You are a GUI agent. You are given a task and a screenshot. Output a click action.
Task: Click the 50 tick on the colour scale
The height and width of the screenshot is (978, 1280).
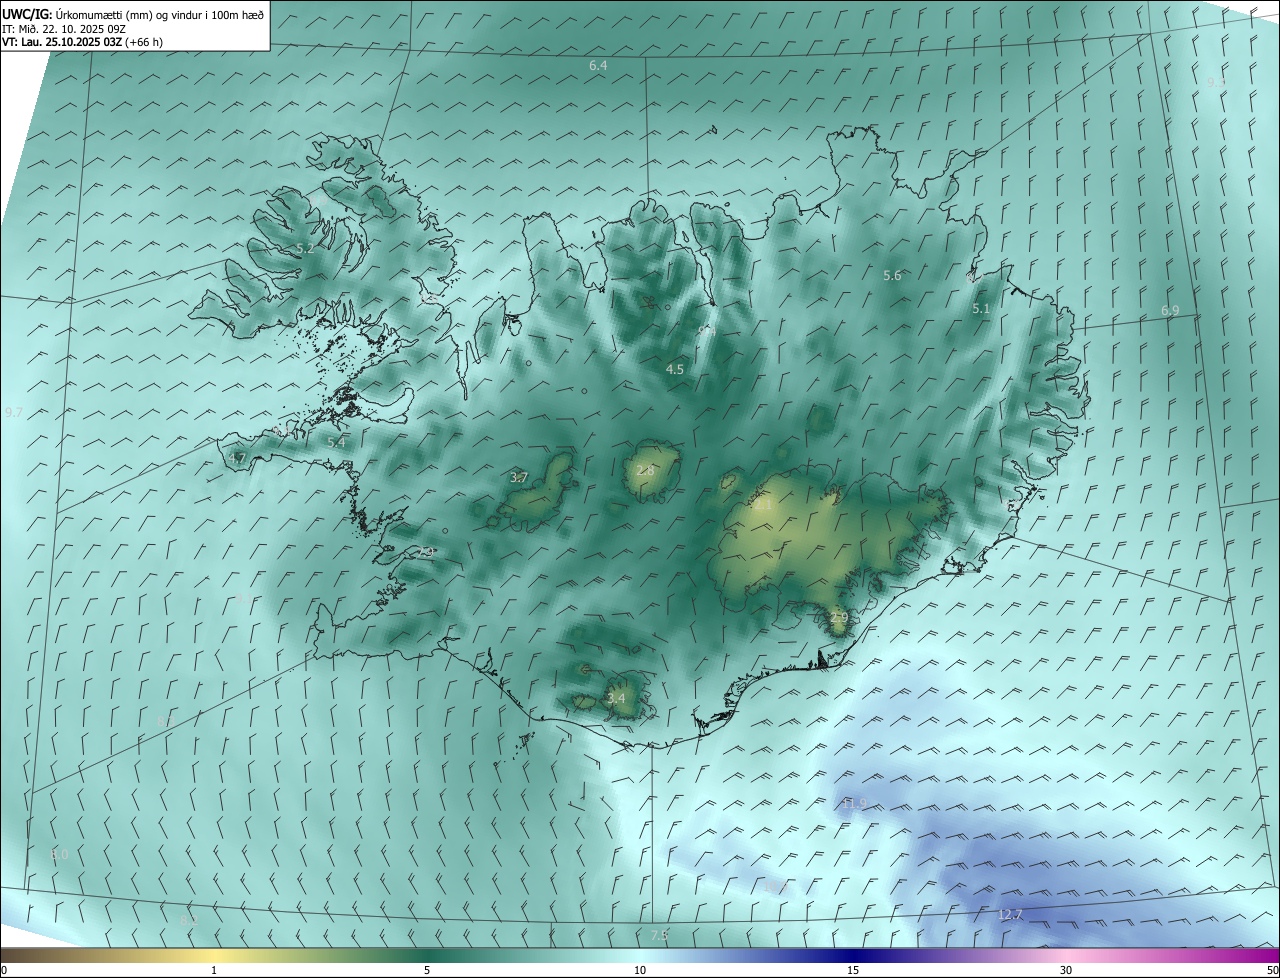pos(1272,970)
